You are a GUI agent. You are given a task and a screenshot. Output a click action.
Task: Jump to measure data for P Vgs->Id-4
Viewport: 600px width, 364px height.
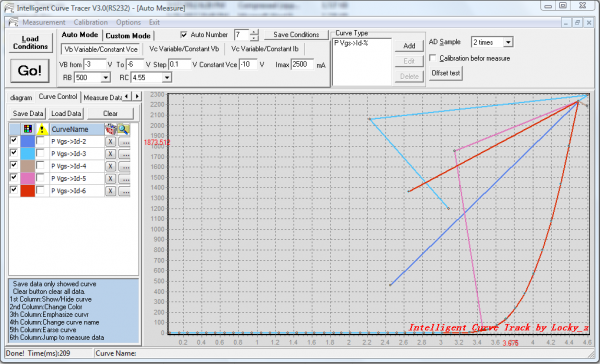(124, 166)
